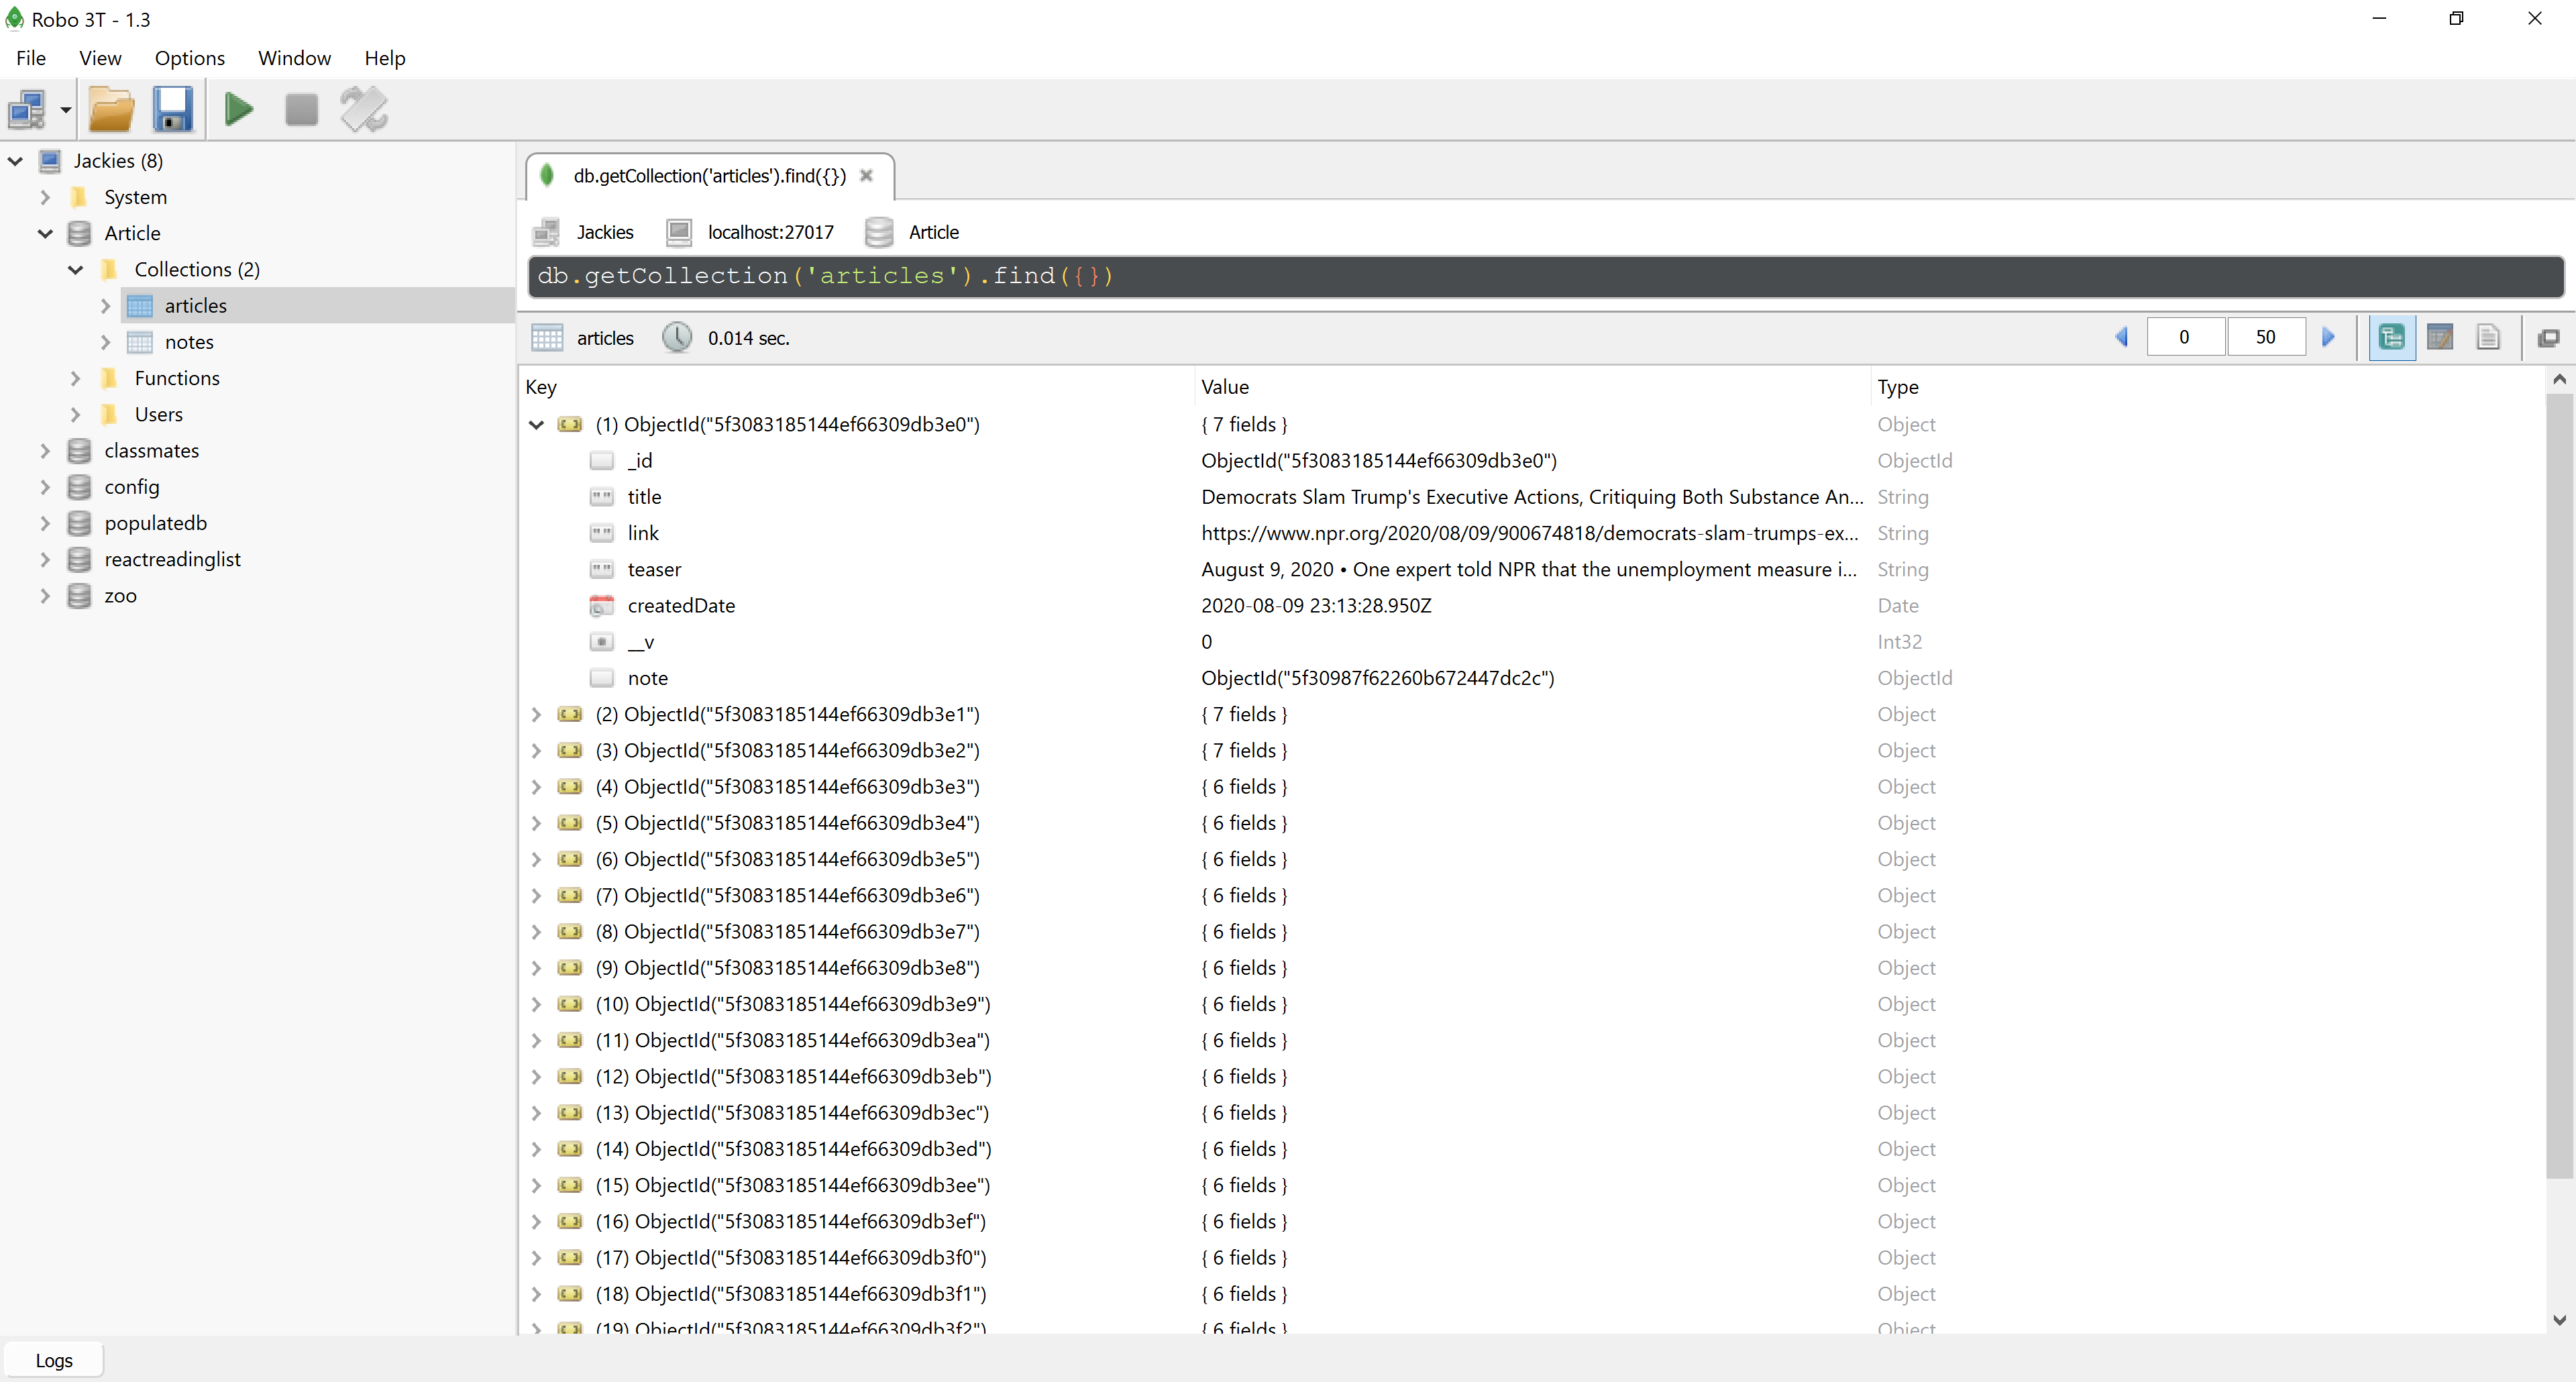Open the Help menu
Image resolution: width=2576 pixels, height=1382 pixels.
(x=385, y=58)
